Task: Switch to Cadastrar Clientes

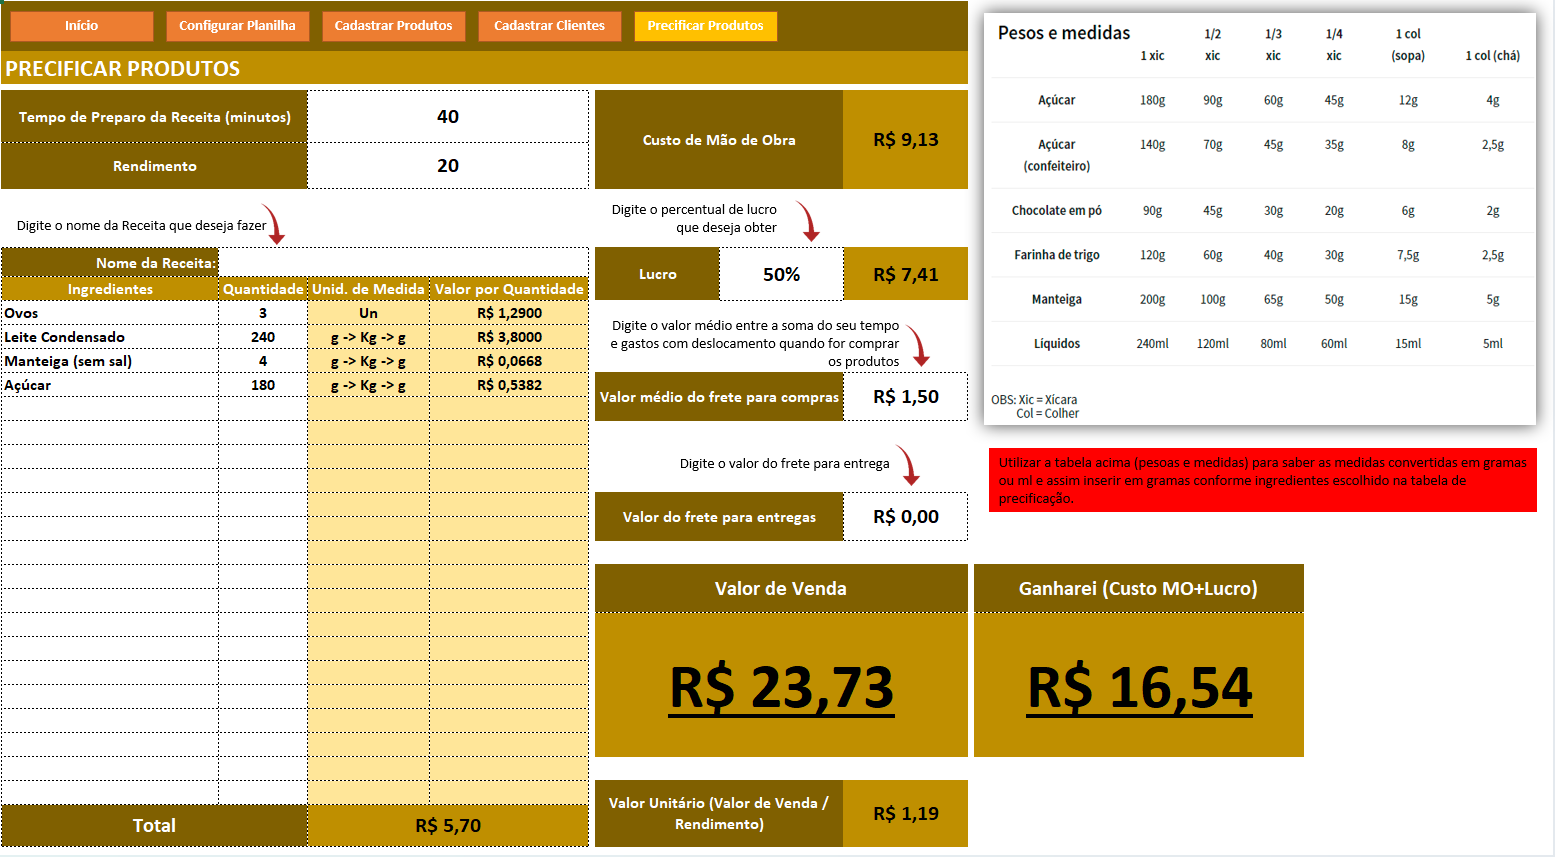Action: pyautogui.click(x=549, y=26)
